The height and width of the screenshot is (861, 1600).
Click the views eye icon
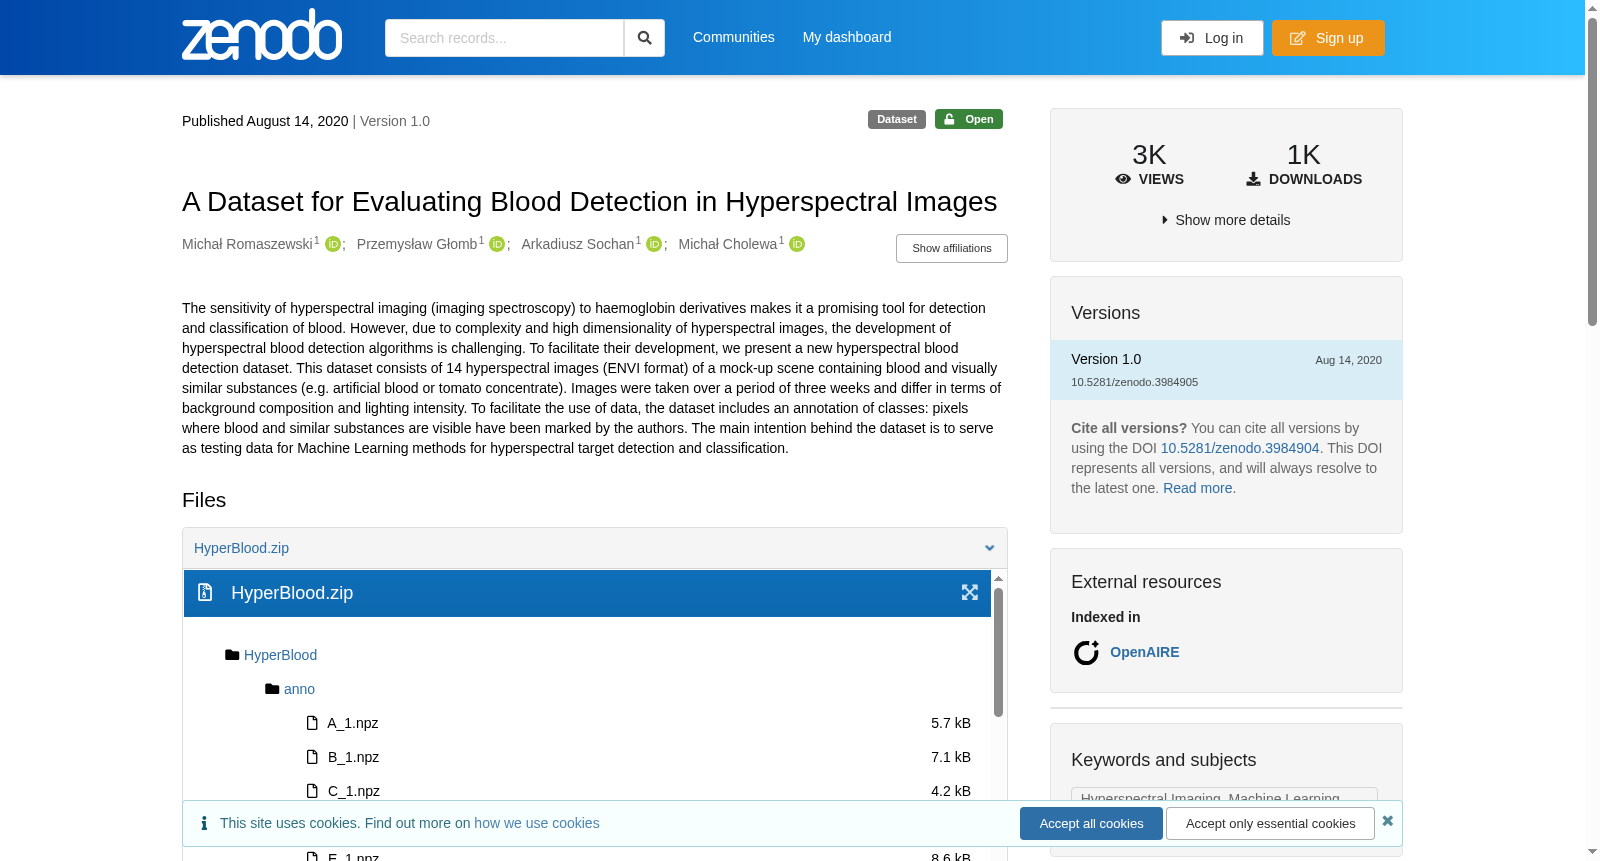point(1123,179)
